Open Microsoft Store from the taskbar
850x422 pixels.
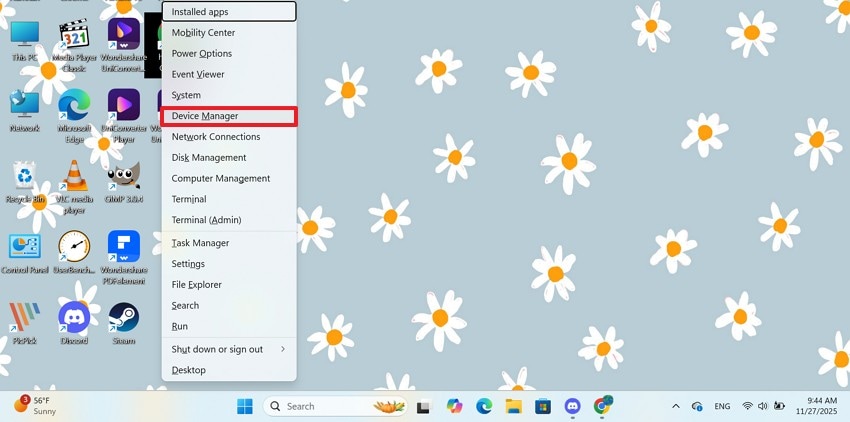point(543,406)
